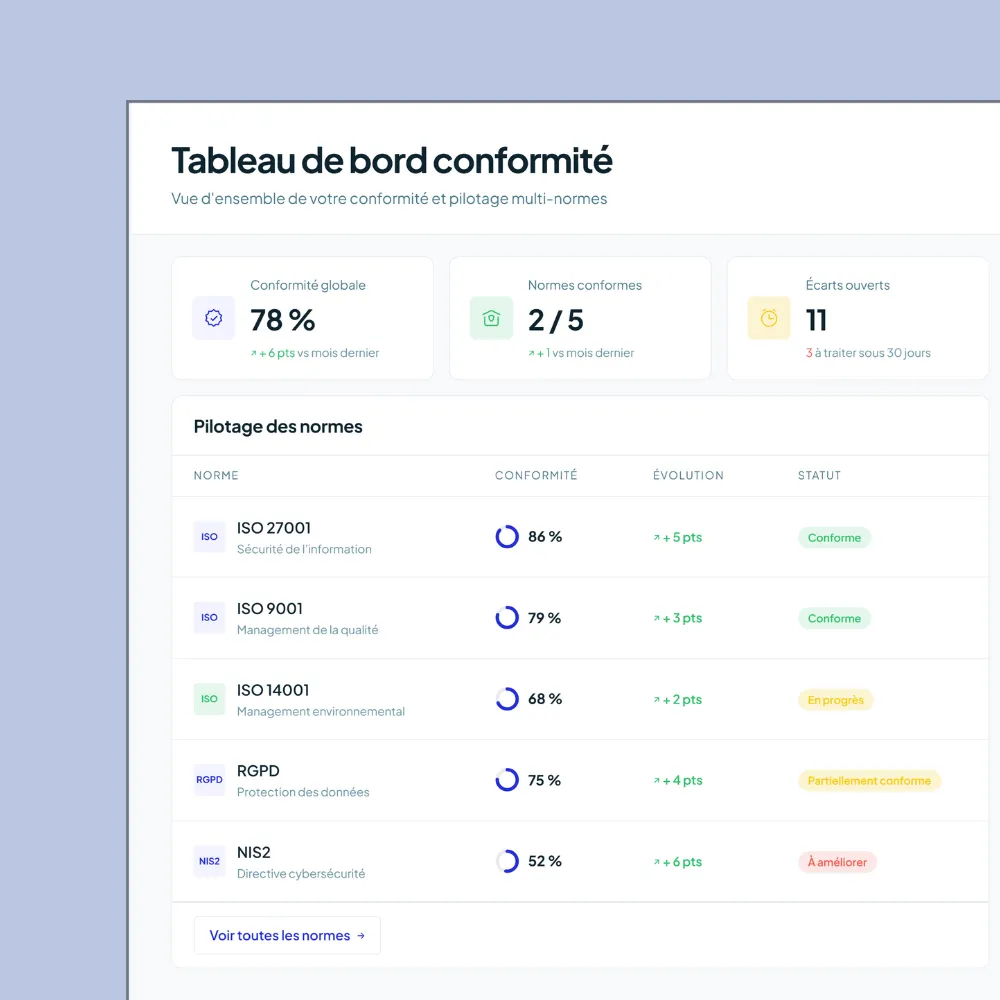Screen dimensions: 1000x1000
Task: Click the +4 pts evolution value
Action: tap(682, 781)
